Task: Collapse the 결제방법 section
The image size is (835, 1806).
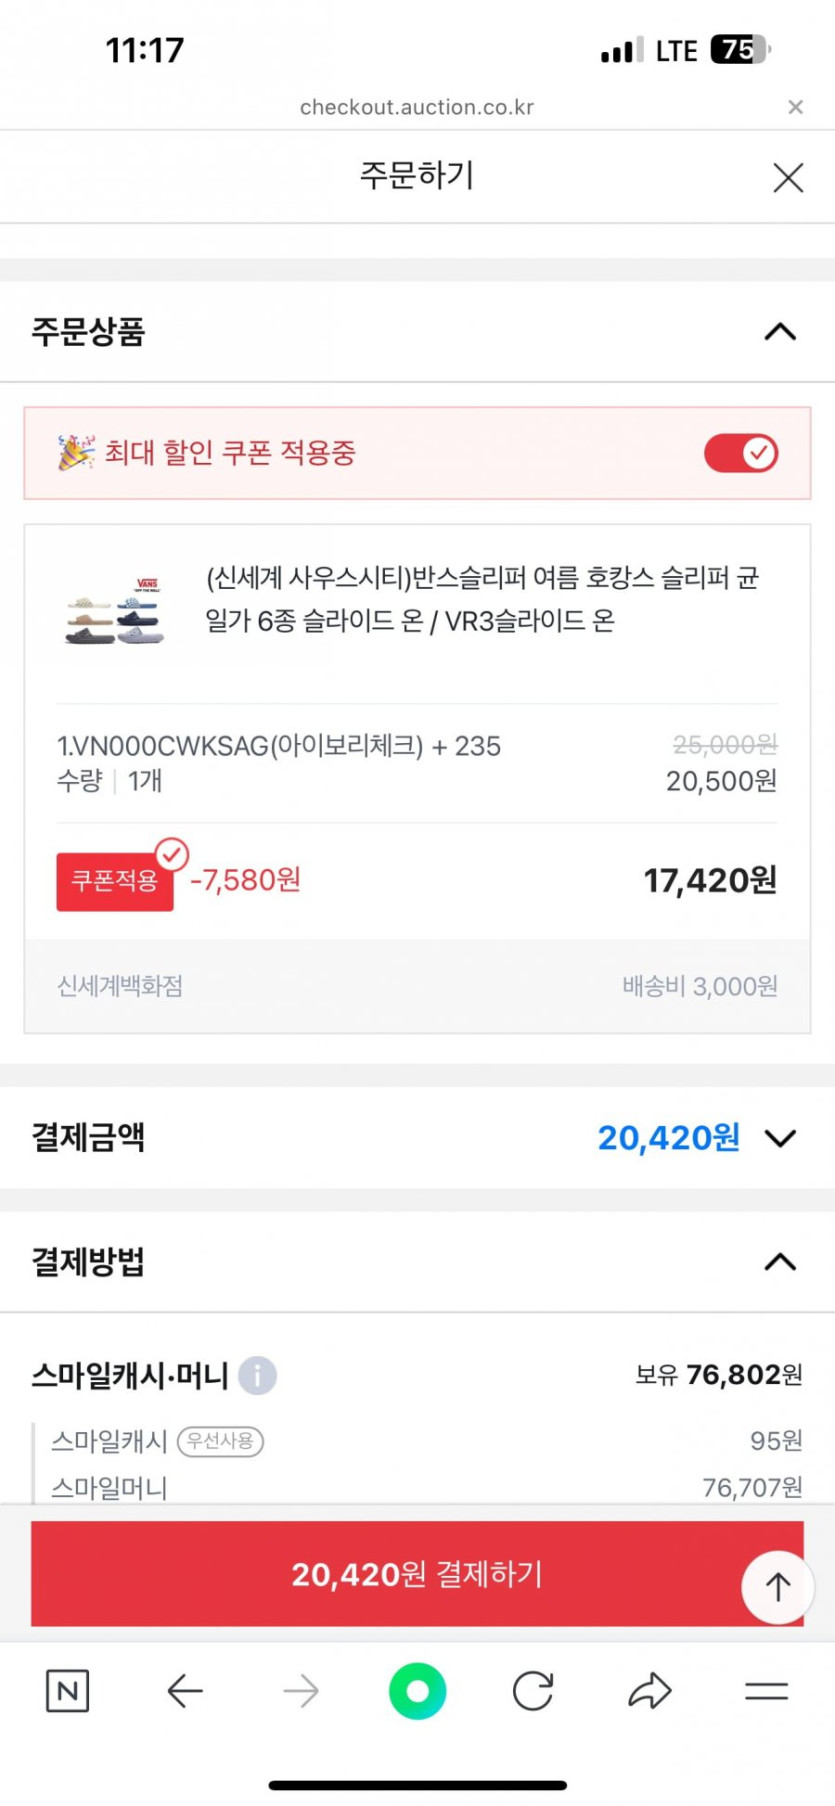Action: tap(780, 1262)
